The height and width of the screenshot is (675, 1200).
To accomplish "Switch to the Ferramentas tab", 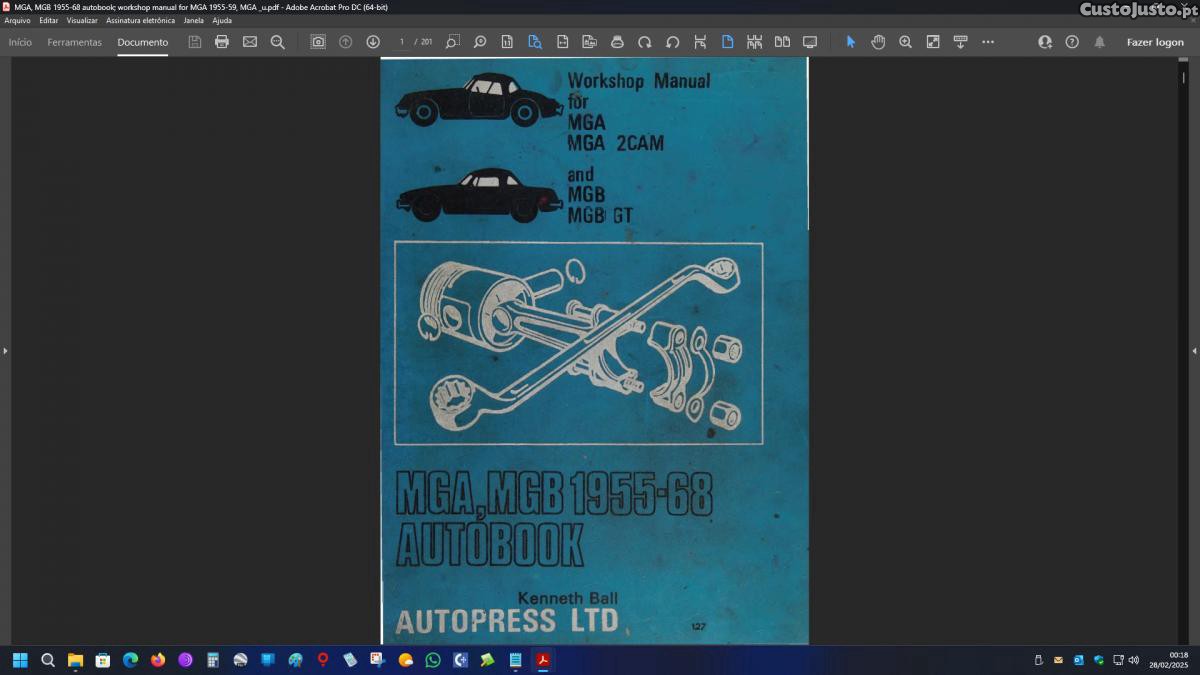I will point(75,42).
